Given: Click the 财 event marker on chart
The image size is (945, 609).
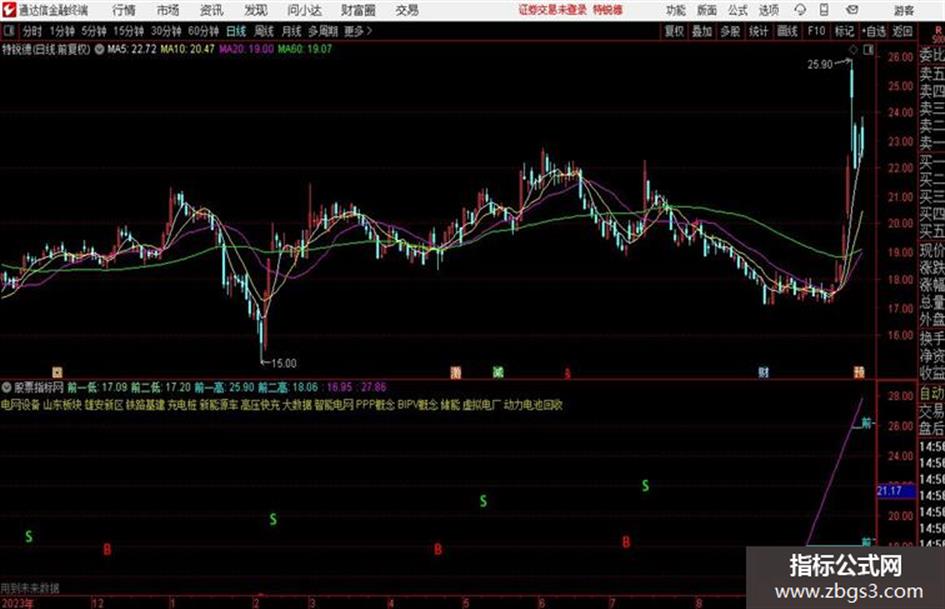Looking at the screenshot, I should [x=763, y=372].
